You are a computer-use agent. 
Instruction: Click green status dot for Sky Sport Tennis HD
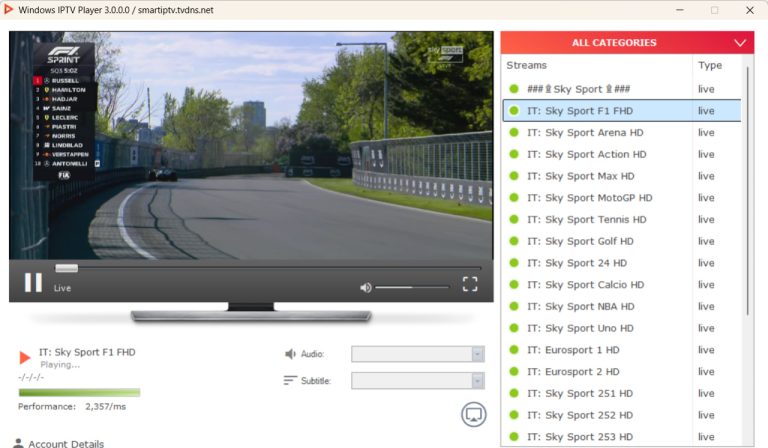(x=514, y=219)
